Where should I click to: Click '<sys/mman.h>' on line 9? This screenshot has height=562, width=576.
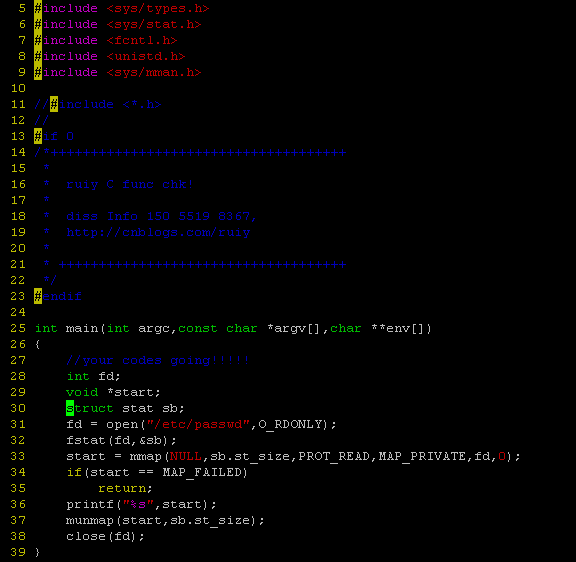[x=154, y=72]
